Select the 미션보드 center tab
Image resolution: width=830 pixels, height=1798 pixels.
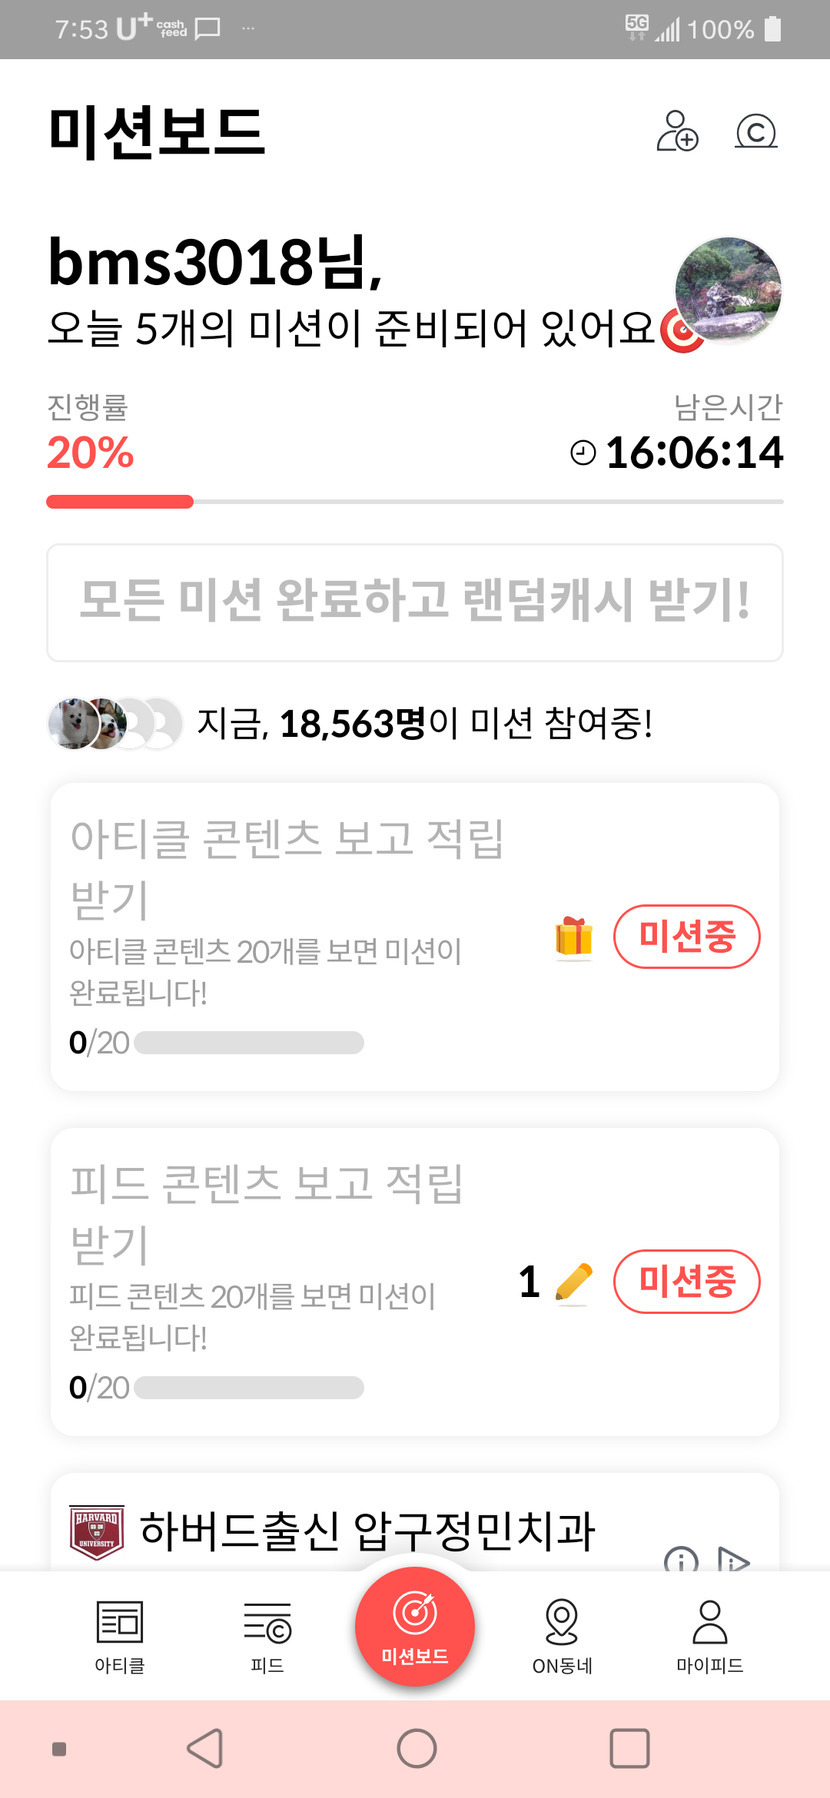pos(415,1627)
